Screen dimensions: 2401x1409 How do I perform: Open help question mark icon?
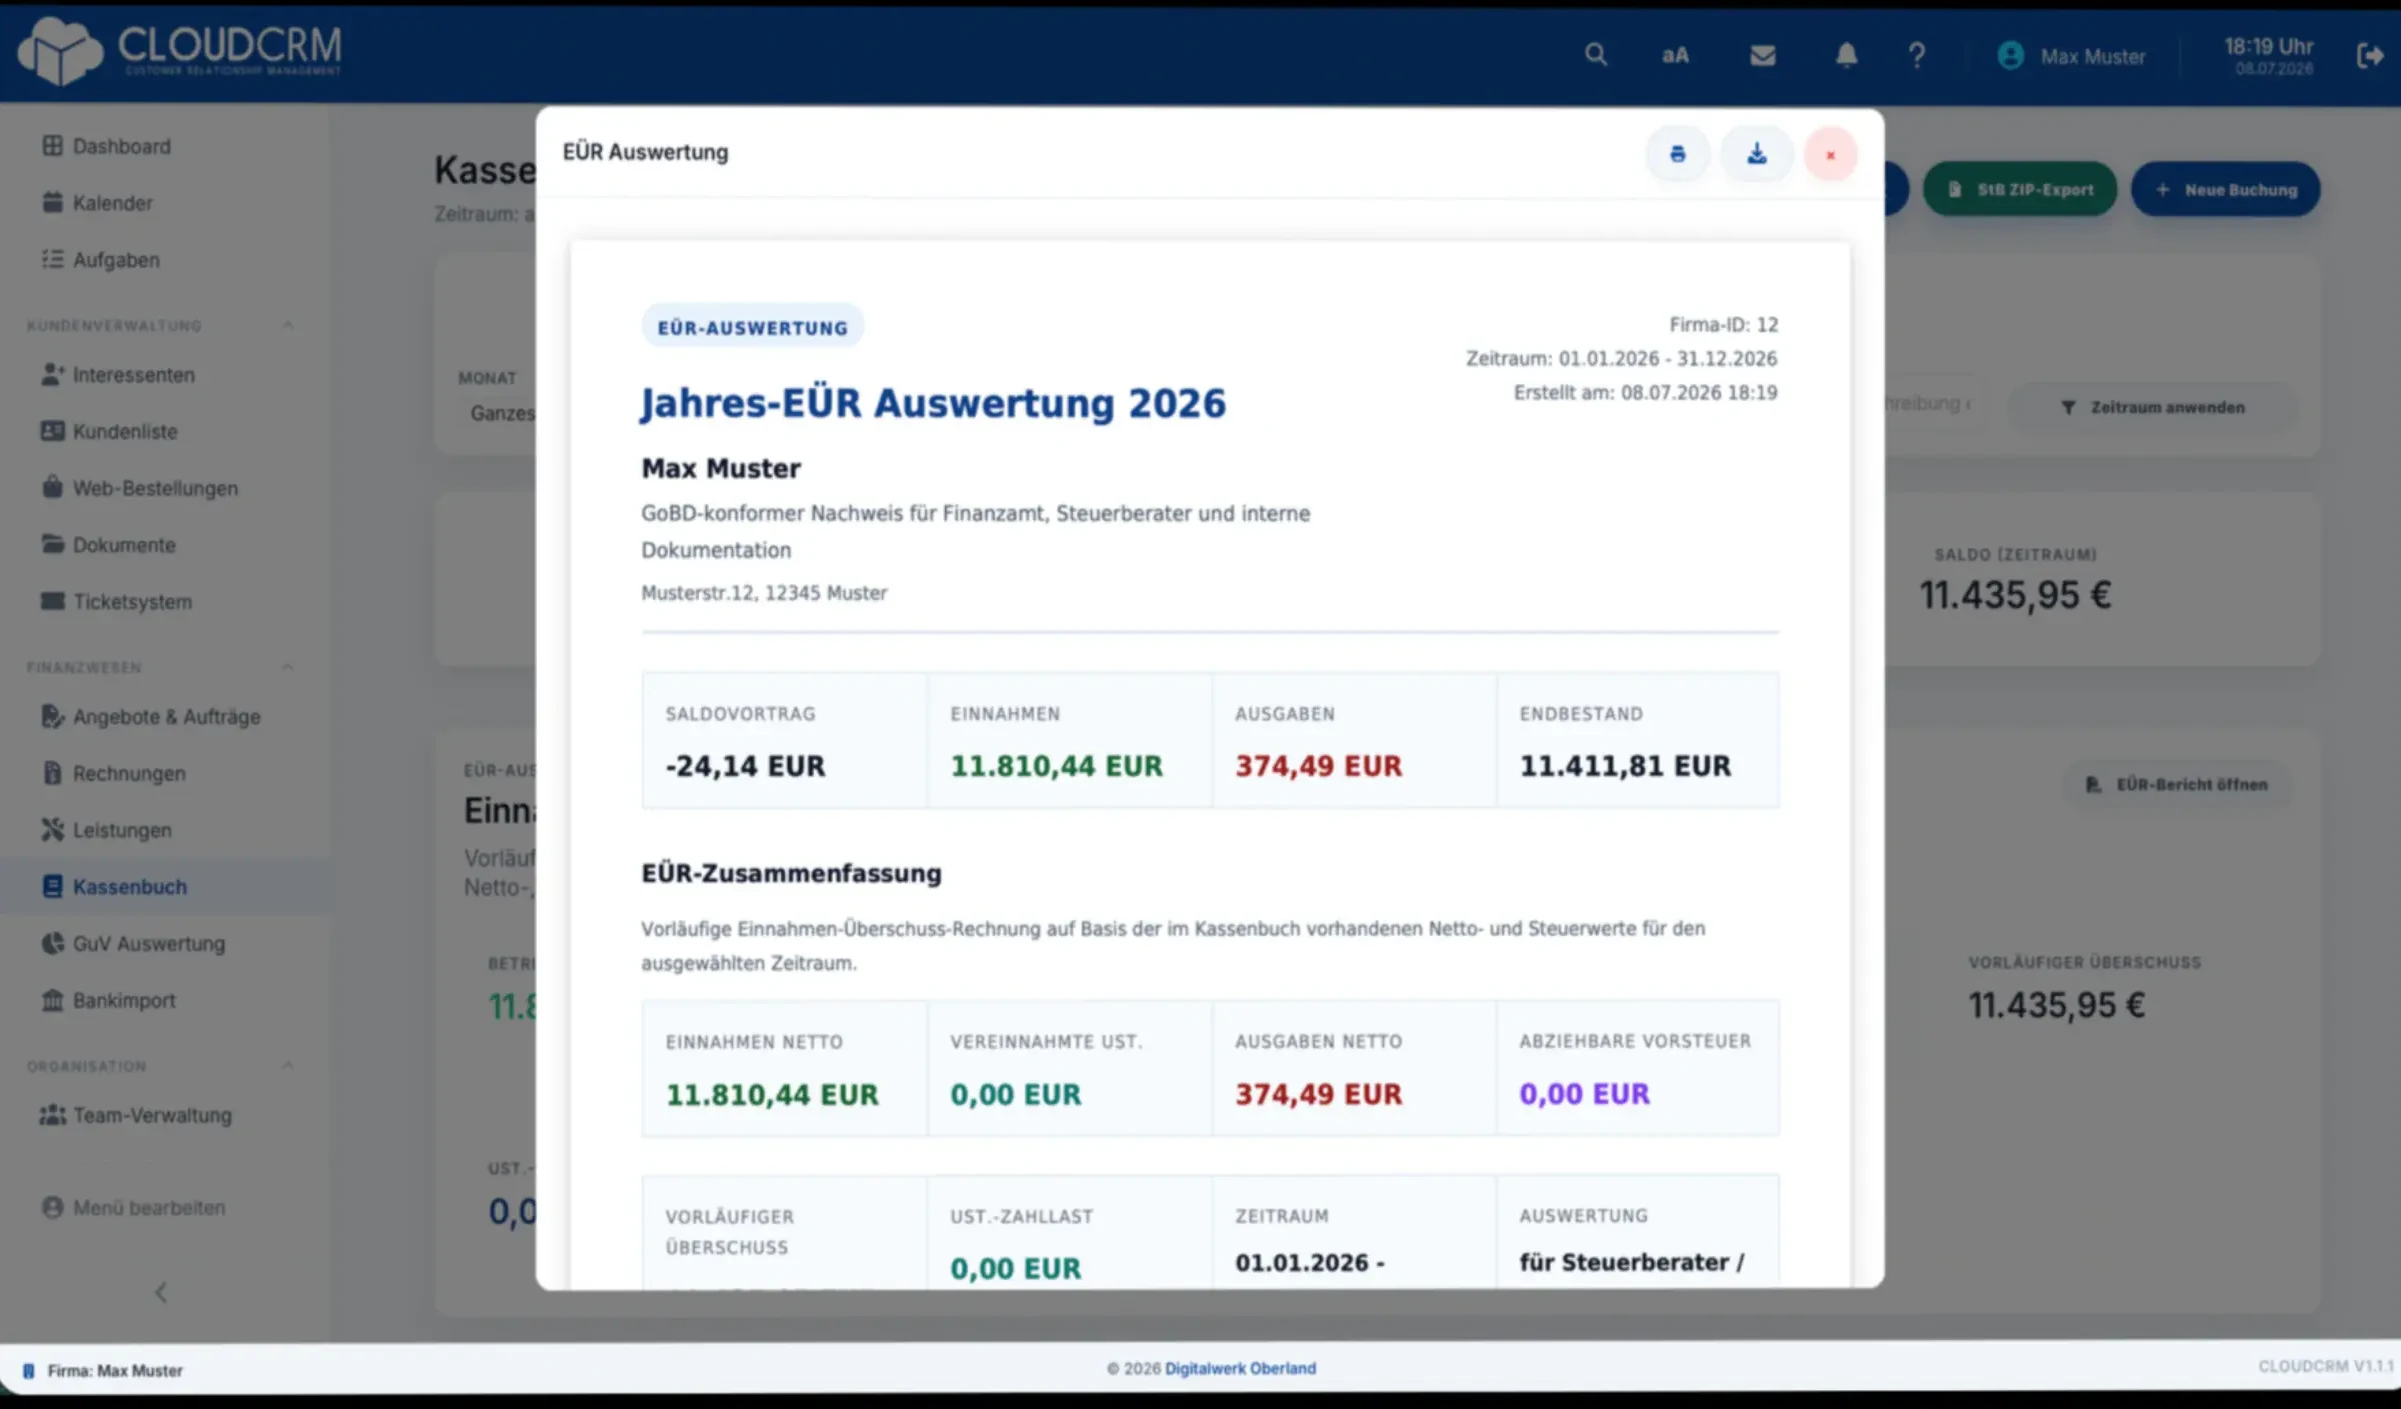(1916, 56)
